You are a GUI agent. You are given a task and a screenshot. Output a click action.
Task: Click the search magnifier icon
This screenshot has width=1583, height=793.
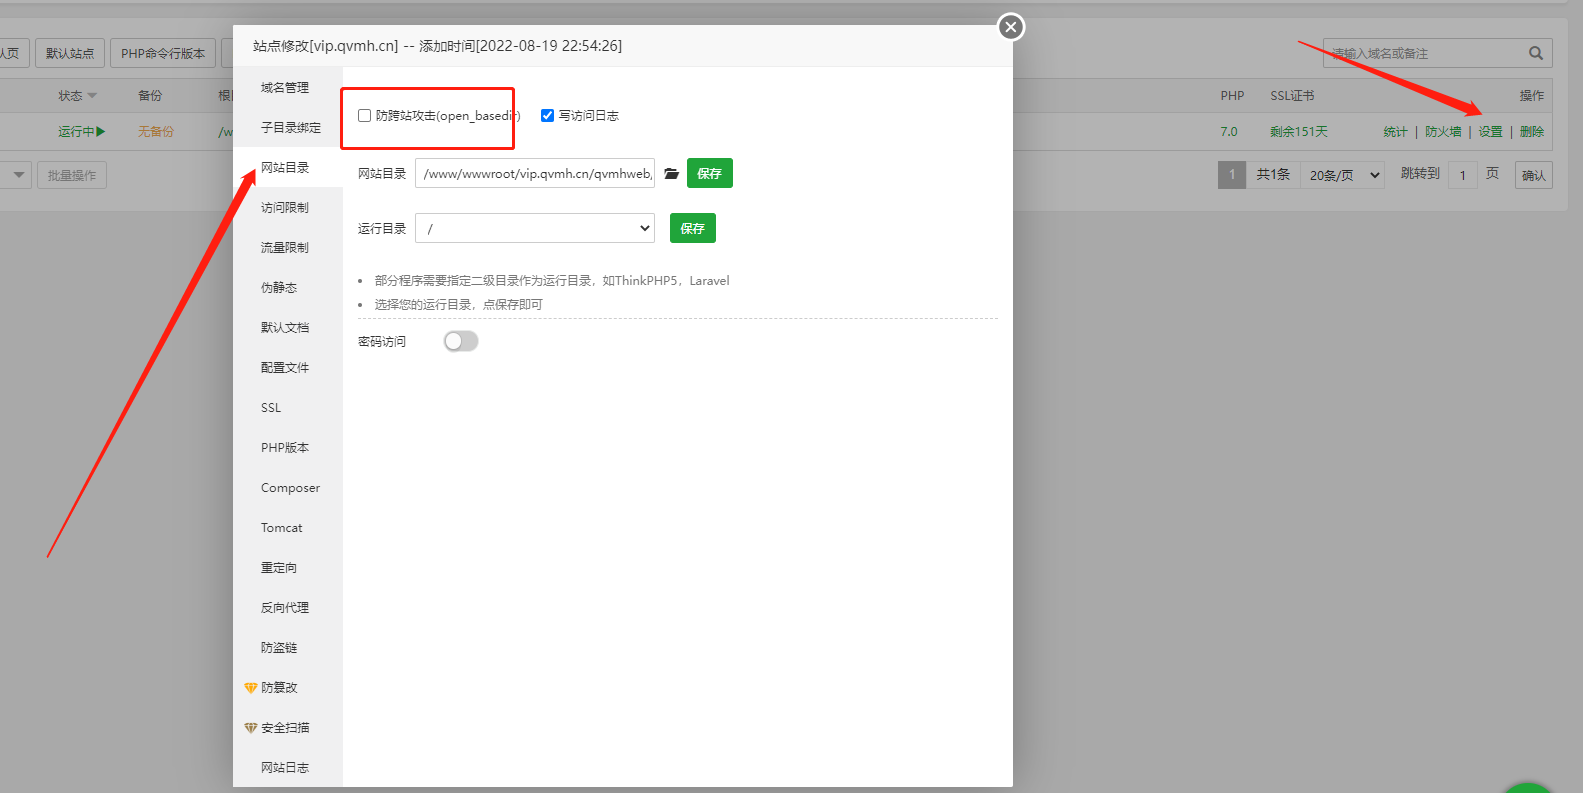coord(1536,53)
